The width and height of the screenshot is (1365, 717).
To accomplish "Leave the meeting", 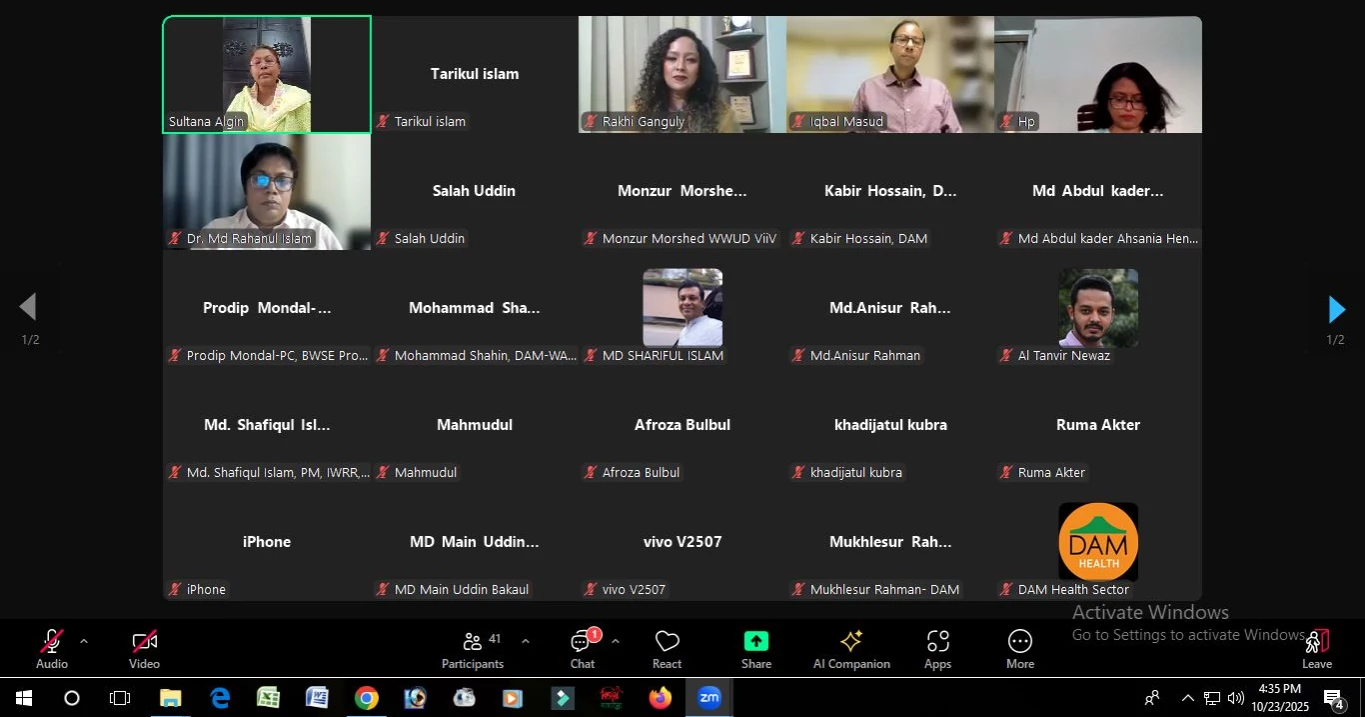I will [x=1317, y=649].
